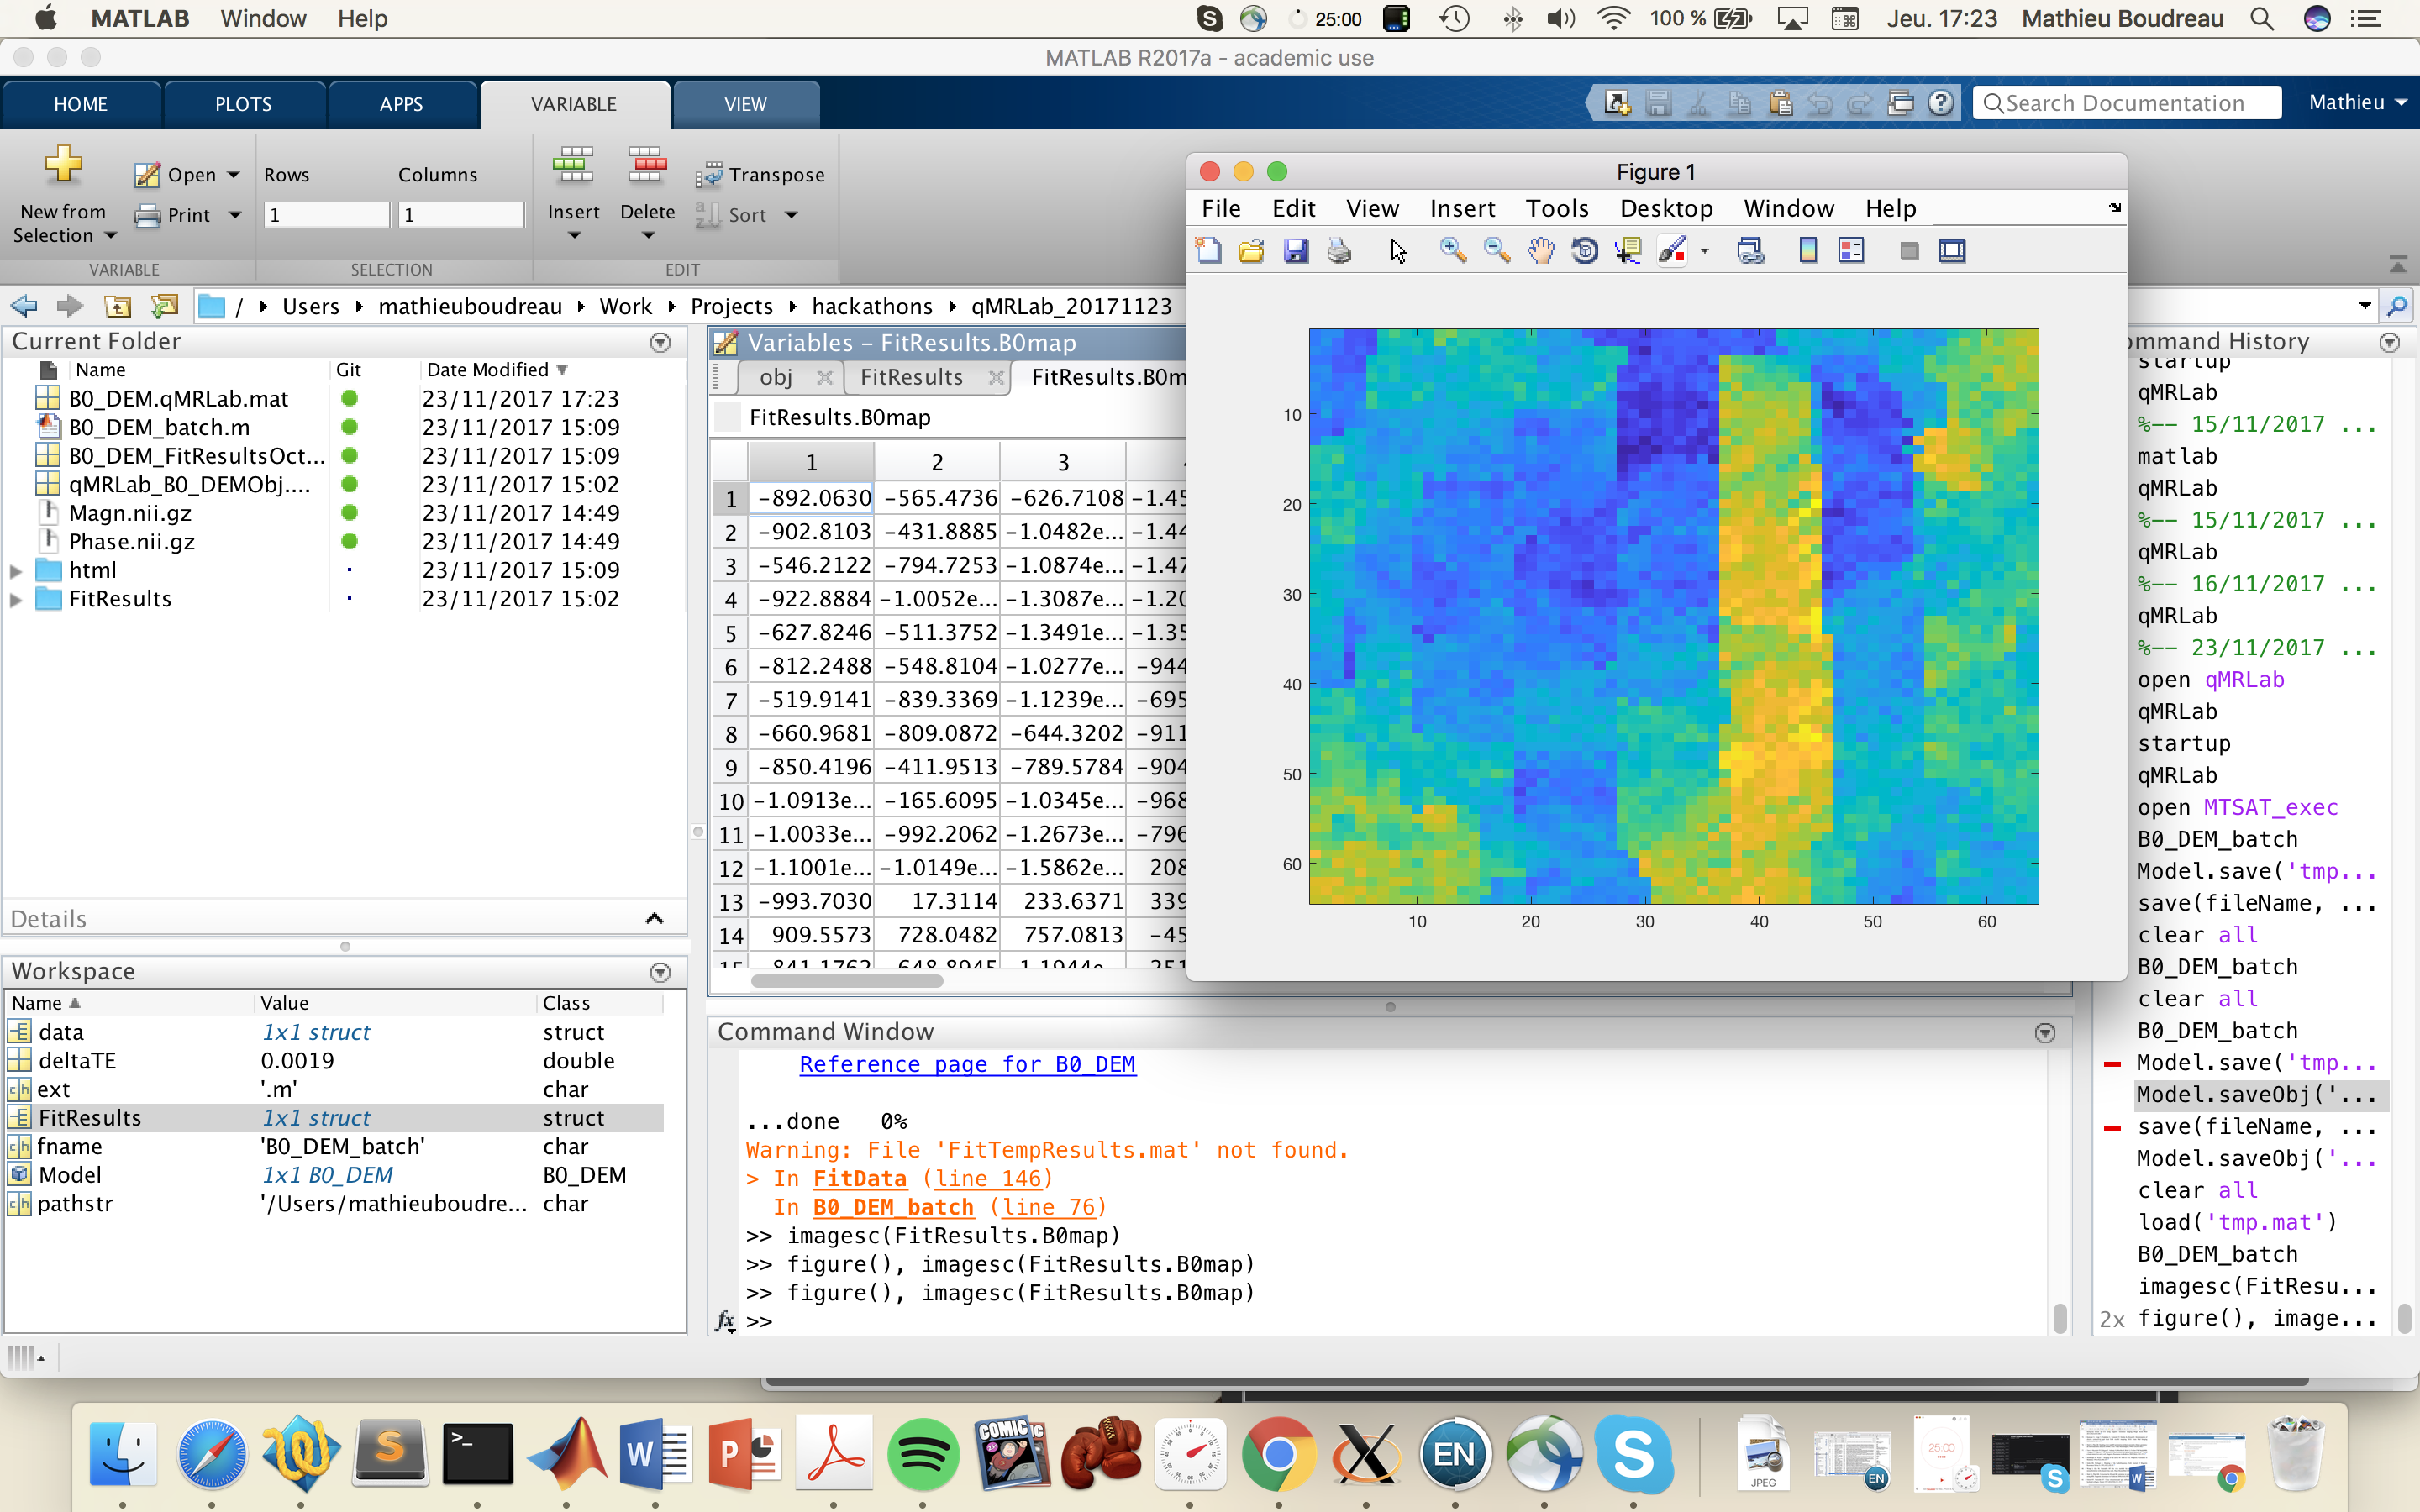Screen dimensions: 2420x1512
Task: Insert a legend into the figure
Action: click(1852, 250)
